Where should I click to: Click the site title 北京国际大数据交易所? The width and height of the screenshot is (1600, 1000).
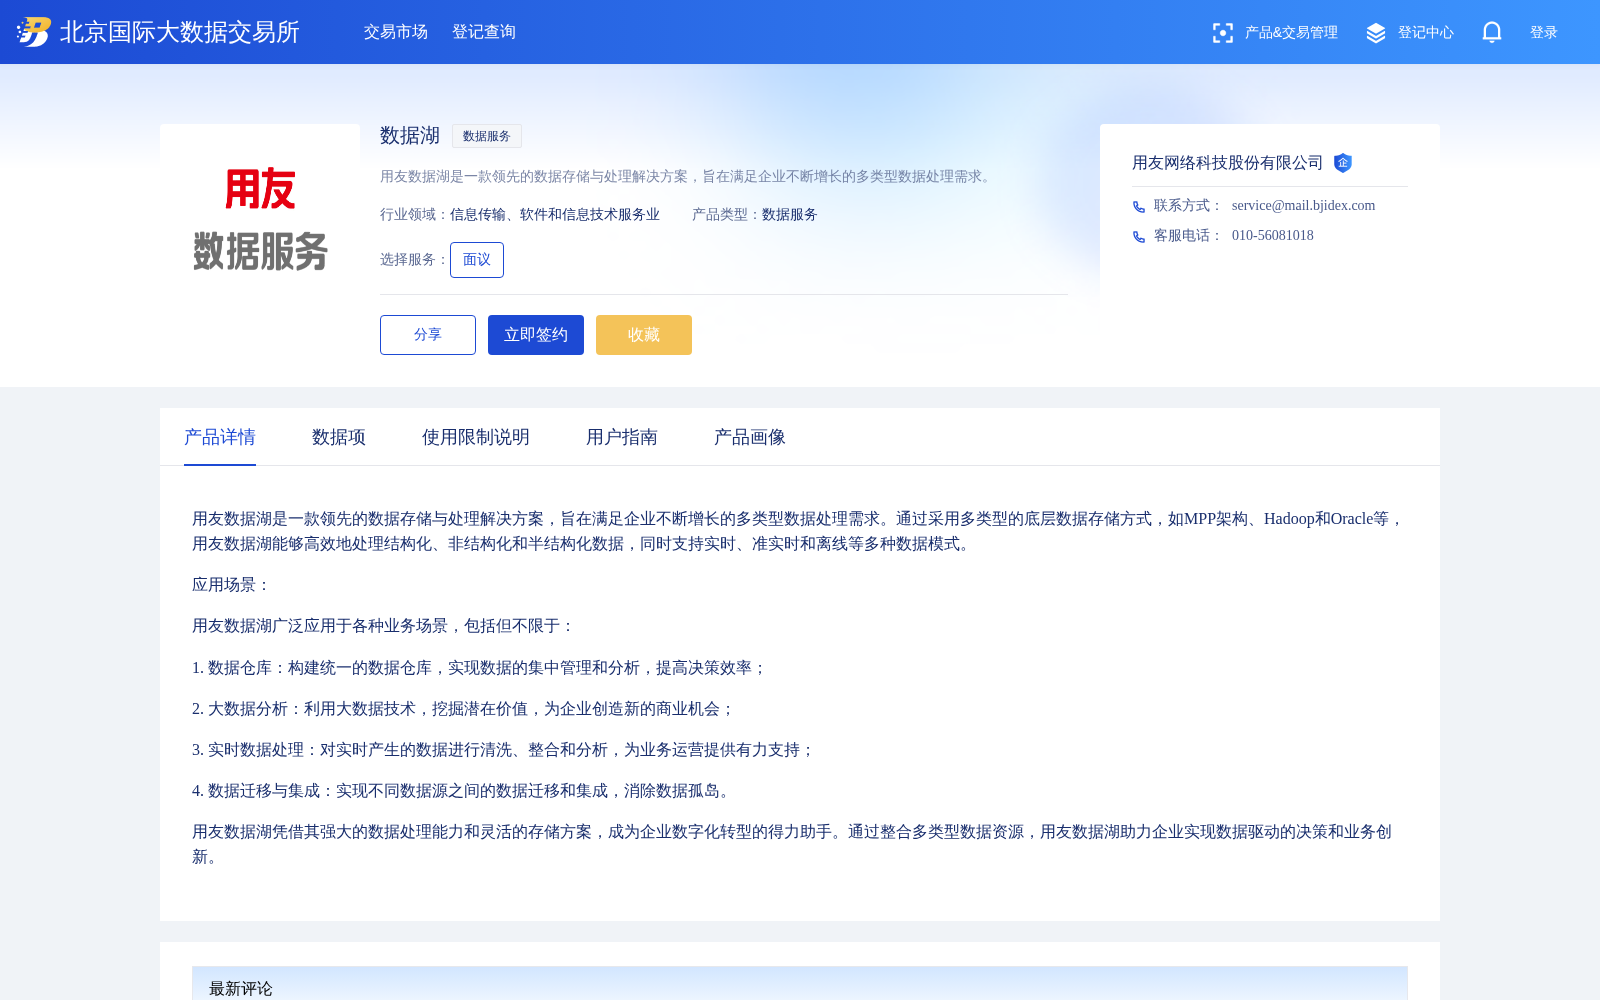pyautogui.click(x=180, y=32)
